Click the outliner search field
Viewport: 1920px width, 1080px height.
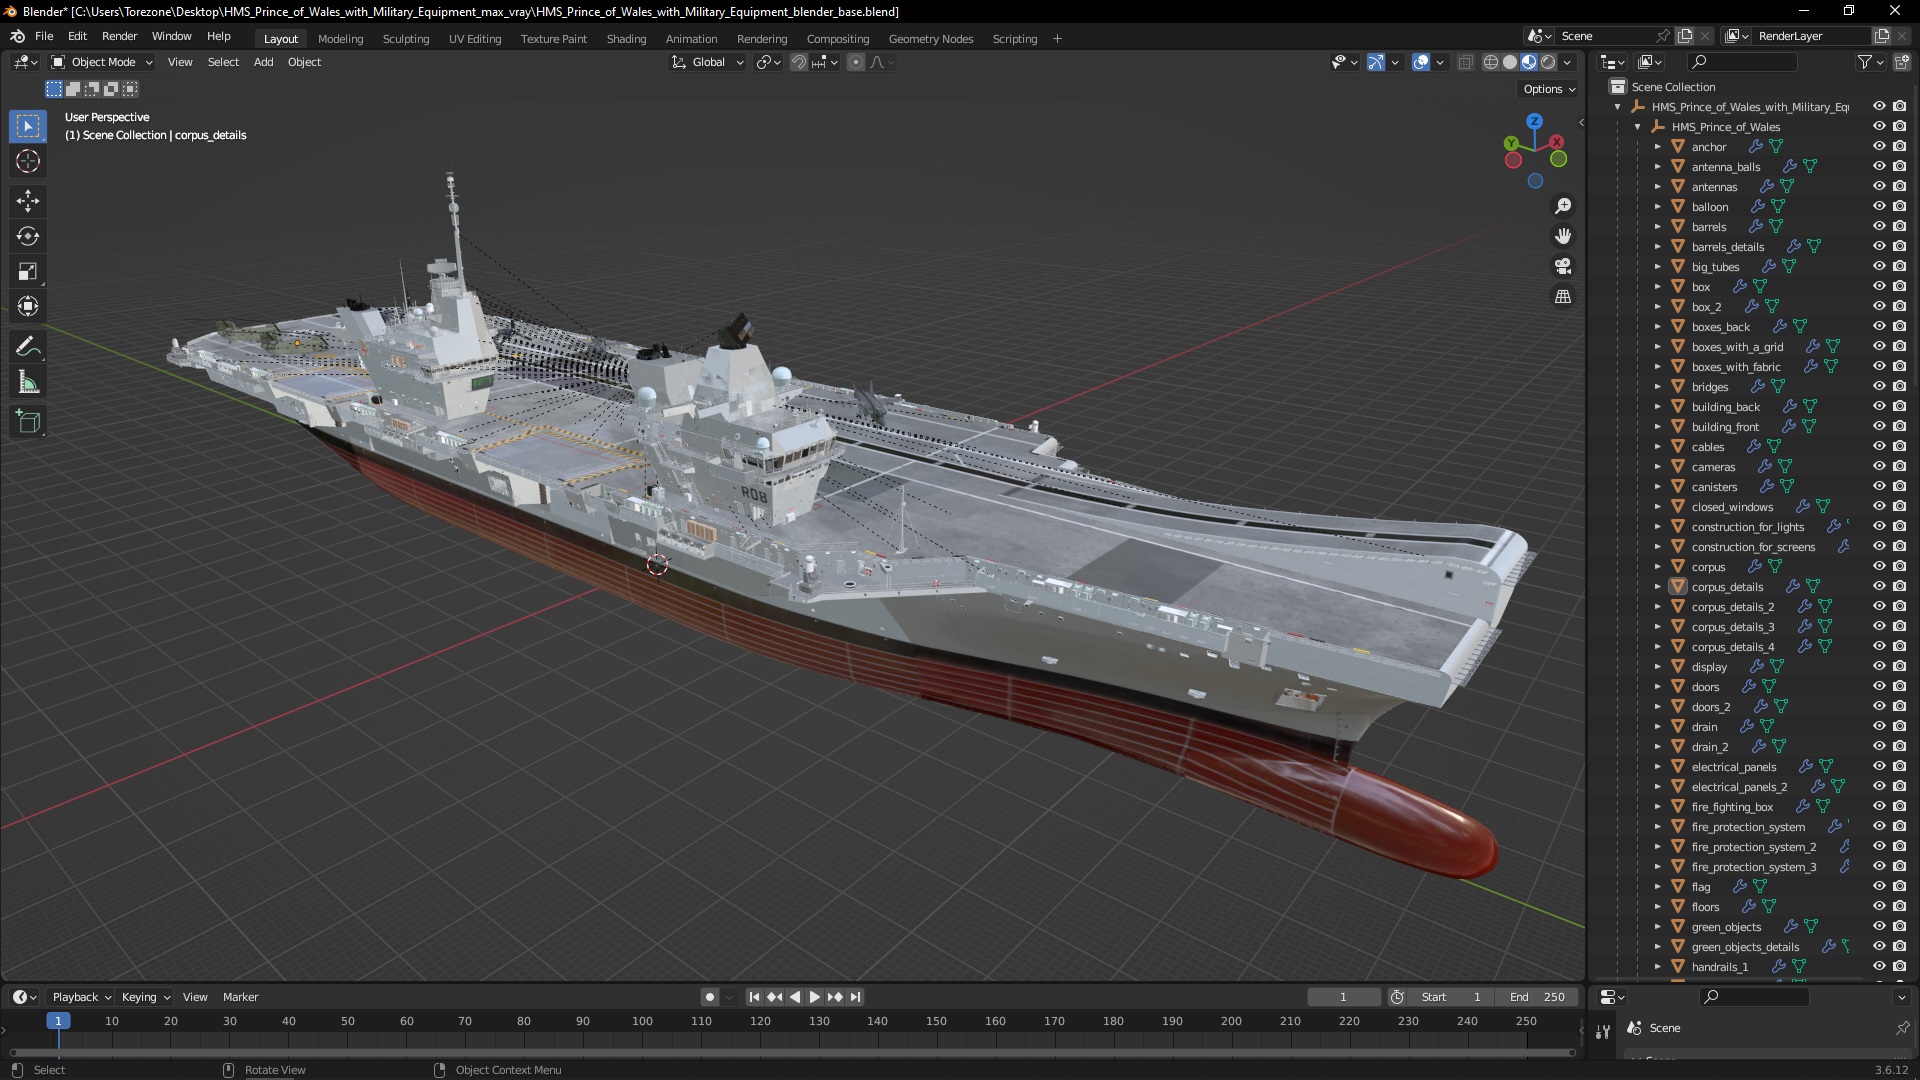[1740, 62]
